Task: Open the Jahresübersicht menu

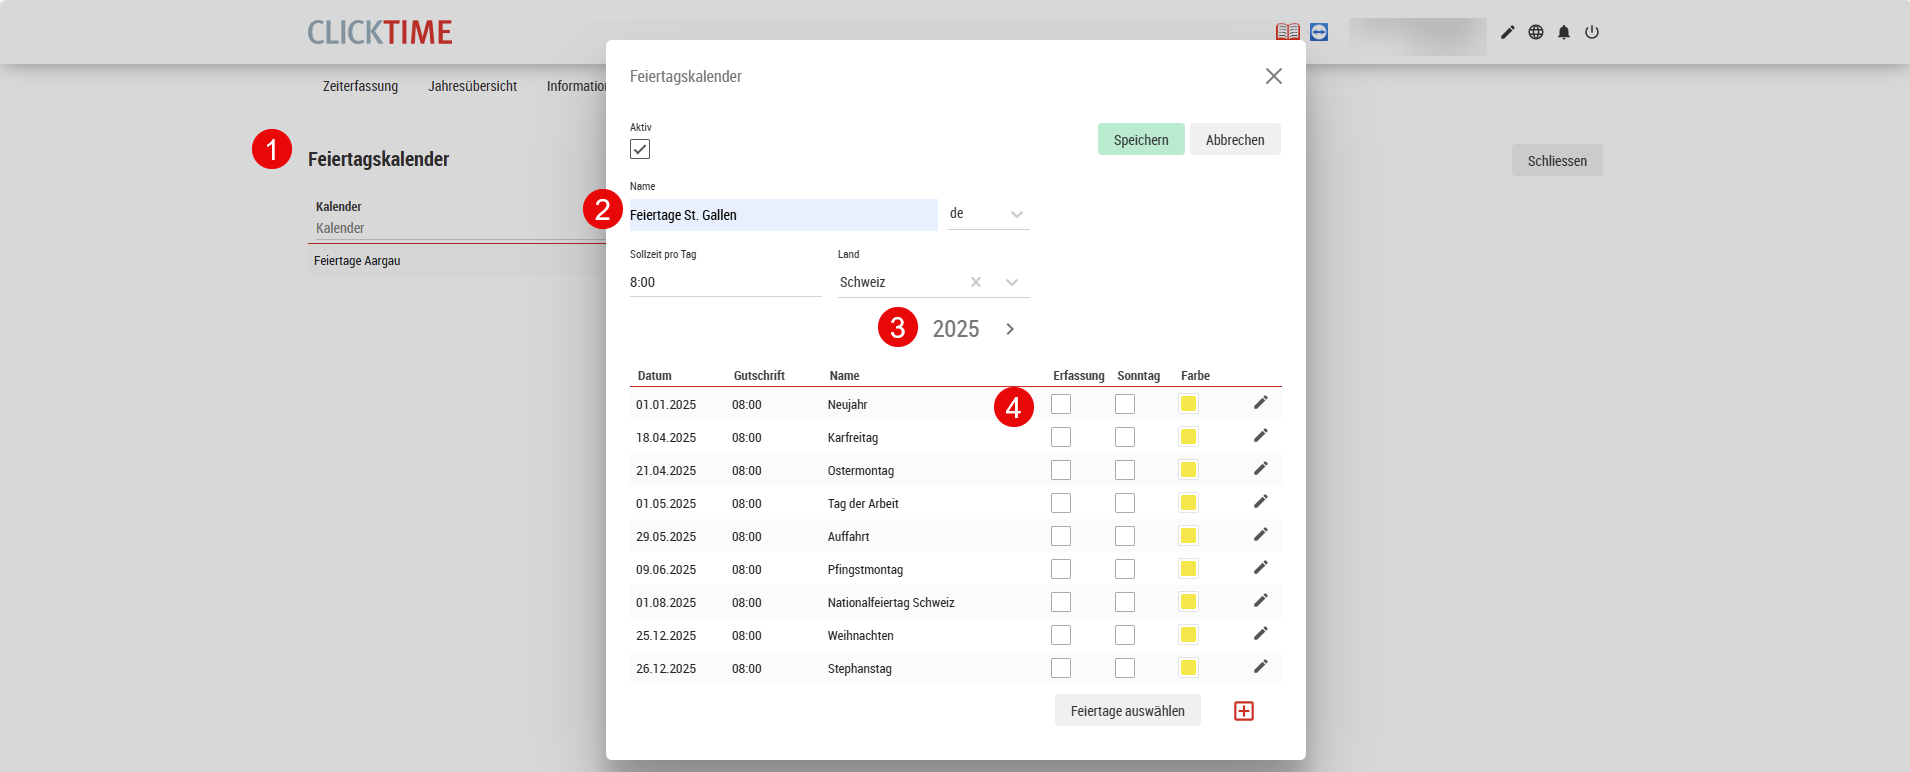Action: tap(473, 86)
